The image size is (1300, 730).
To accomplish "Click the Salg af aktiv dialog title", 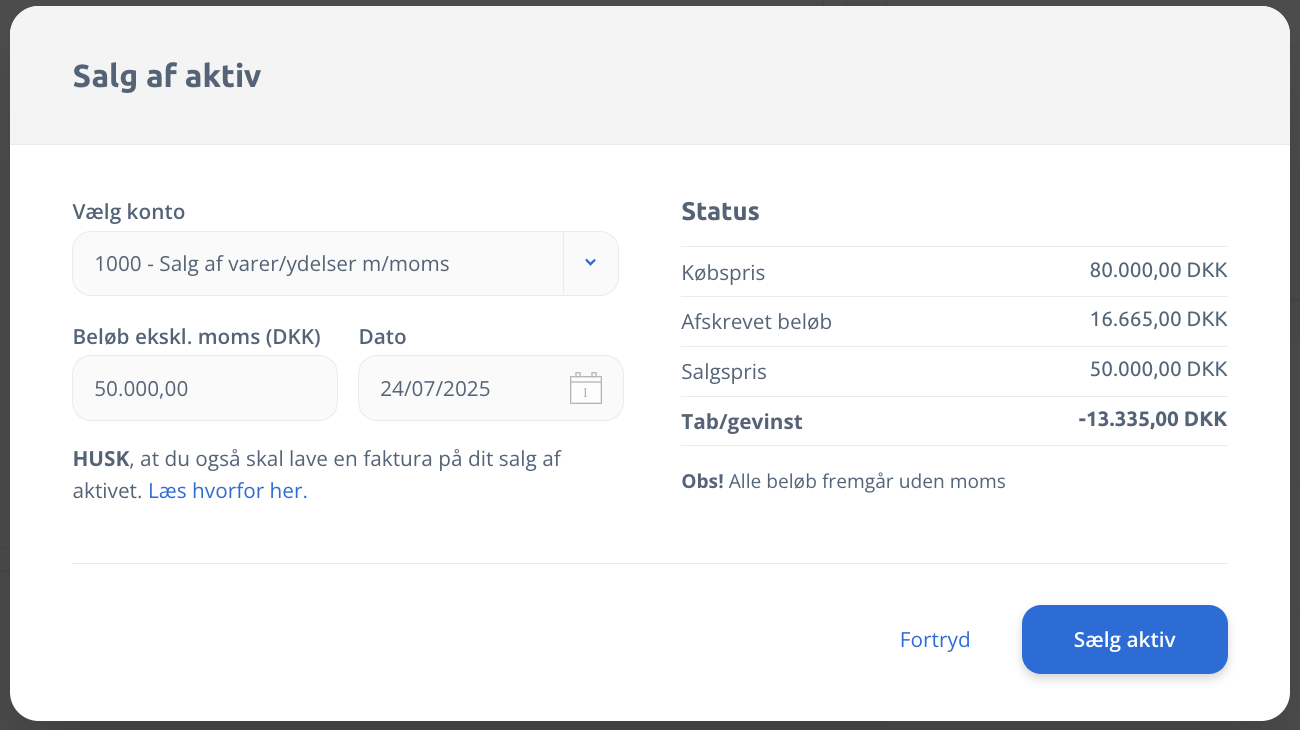I will pyautogui.click(x=167, y=76).
